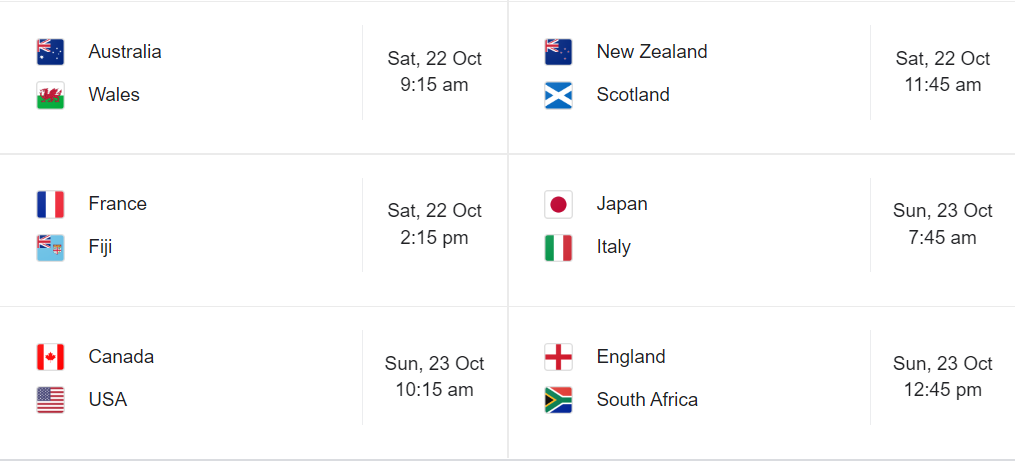Select the South Africa team name
1015x461 pixels.
[647, 400]
